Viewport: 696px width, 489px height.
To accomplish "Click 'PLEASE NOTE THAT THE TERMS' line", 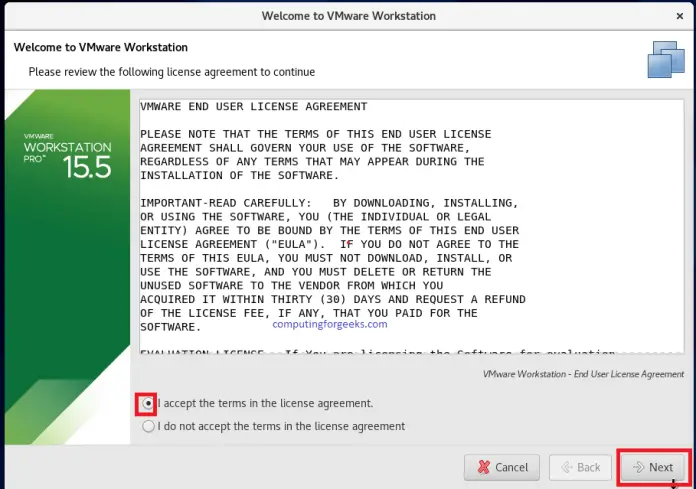I will 316,134.
